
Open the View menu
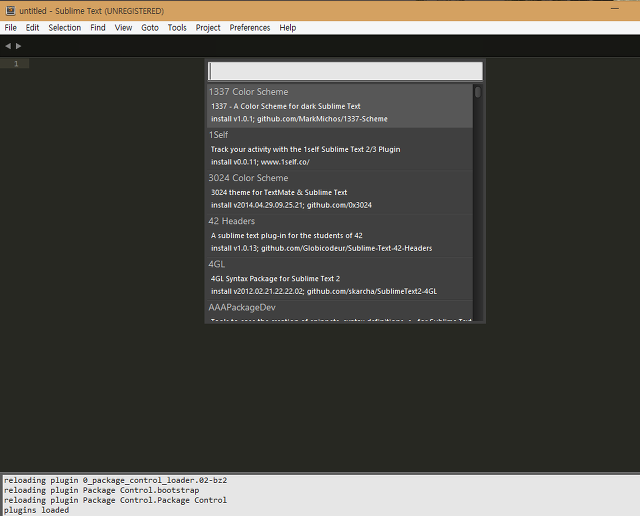coord(123,28)
